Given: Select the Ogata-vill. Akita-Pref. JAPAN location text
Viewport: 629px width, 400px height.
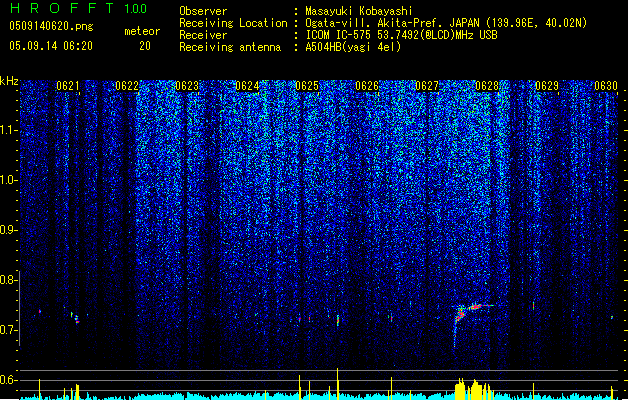Looking at the screenshot, I should click(446, 23).
